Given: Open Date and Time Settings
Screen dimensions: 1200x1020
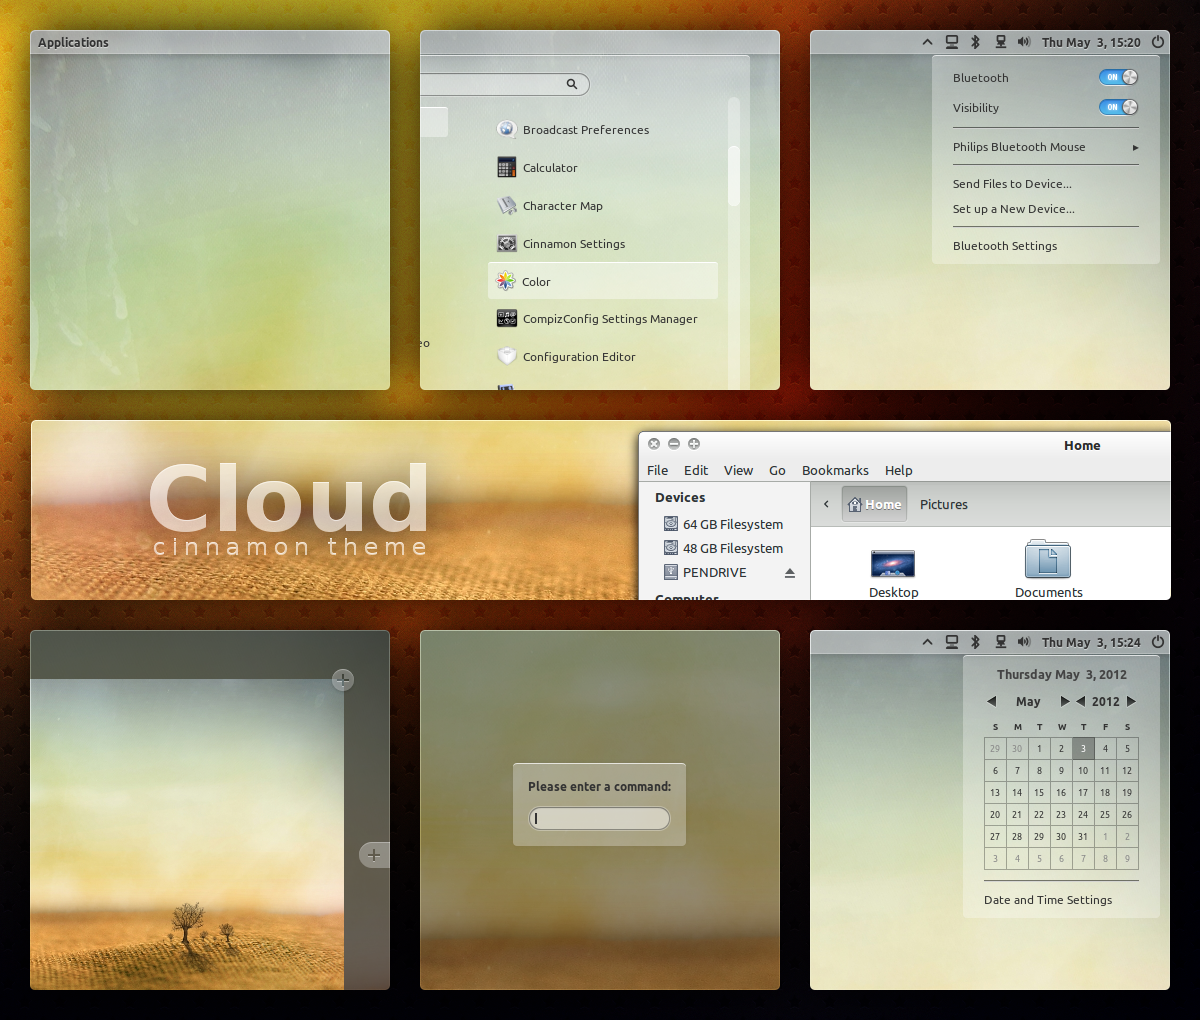Looking at the screenshot, I should click(1048, 900).
